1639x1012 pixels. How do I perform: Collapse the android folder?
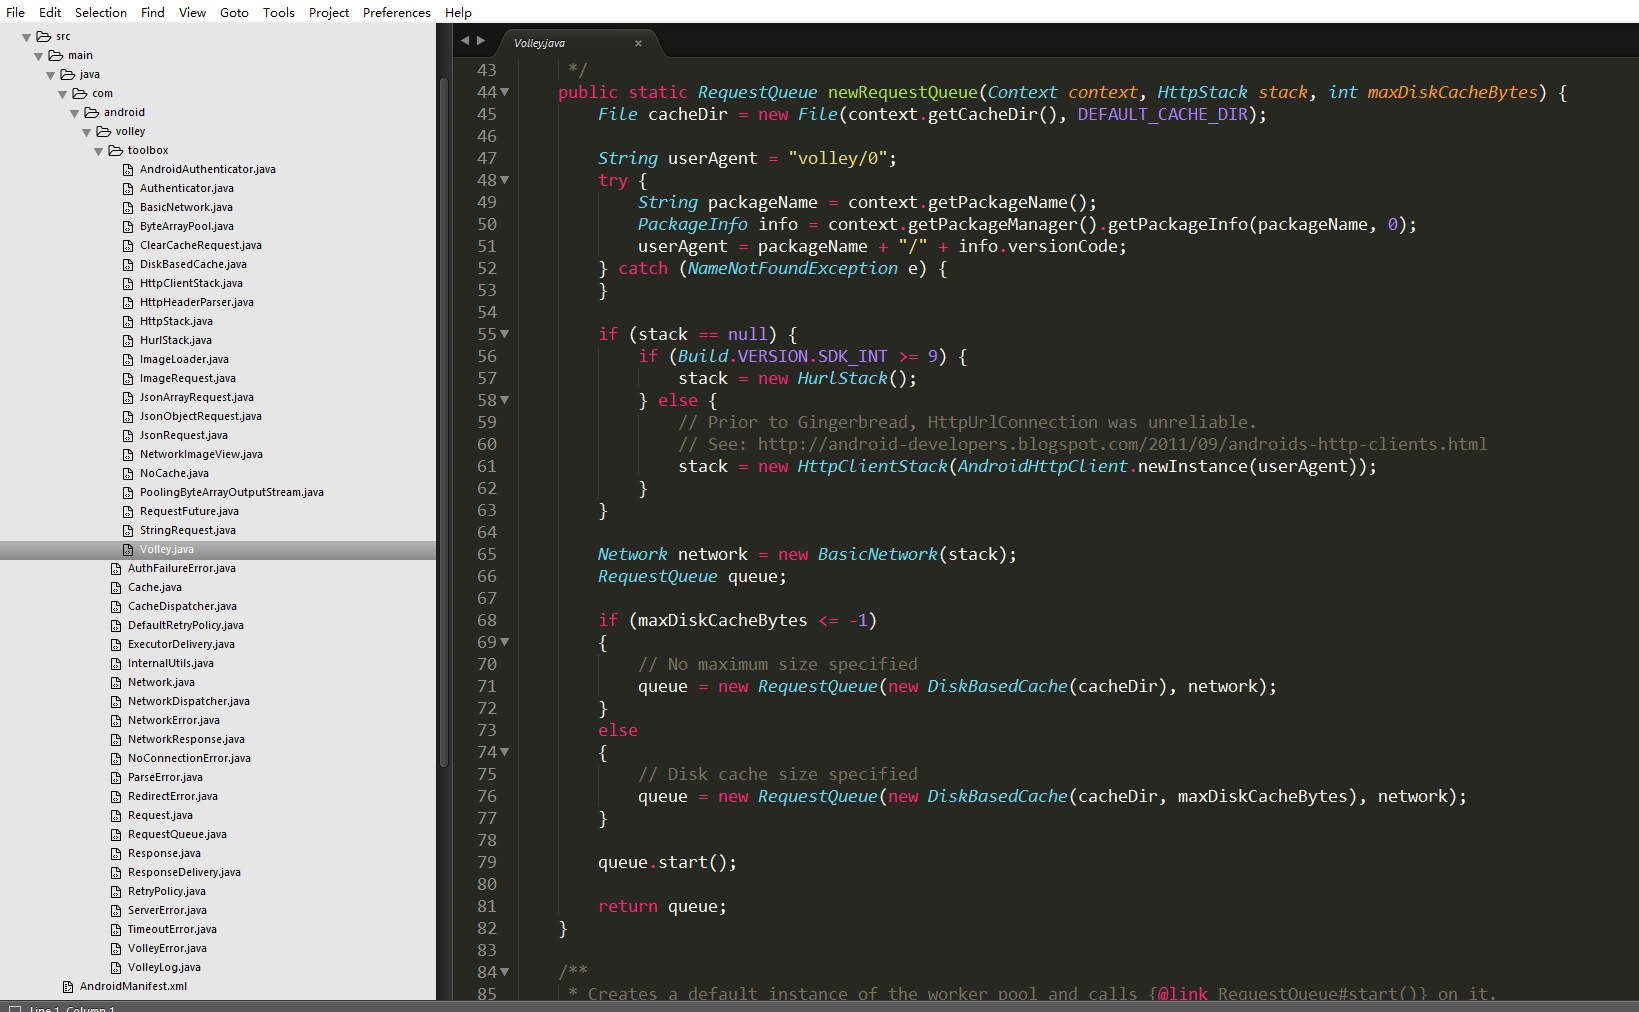(x=75, y=113)
